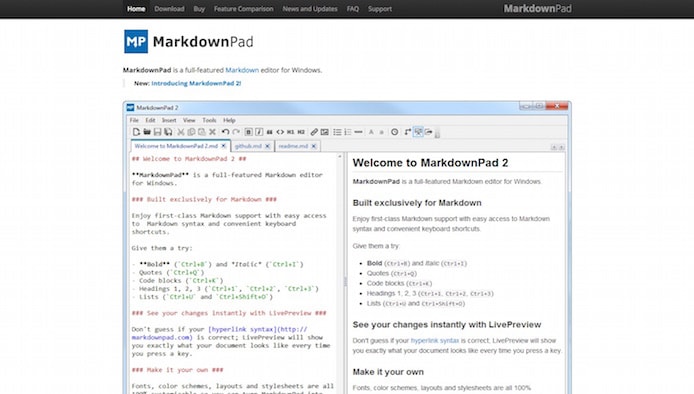Viewport: 694px width, 394px height.
Task: Open the Feature Comparison page
Action: (x=243, y=9)
